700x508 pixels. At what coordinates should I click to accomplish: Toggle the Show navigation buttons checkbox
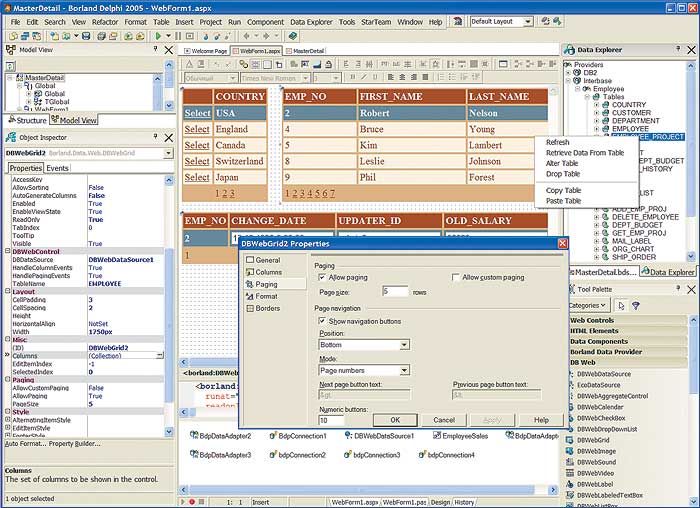322,321
